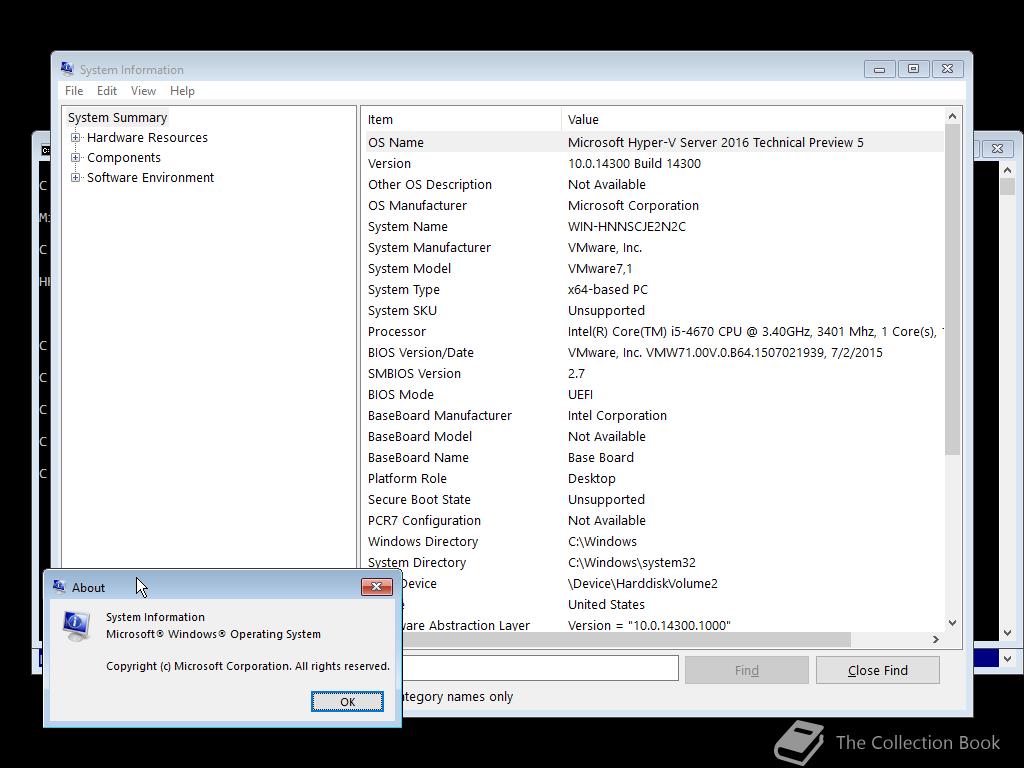This screenshot has height=768, width=1024.
Task: Select the Components category
Action: [x=124, y=157]
